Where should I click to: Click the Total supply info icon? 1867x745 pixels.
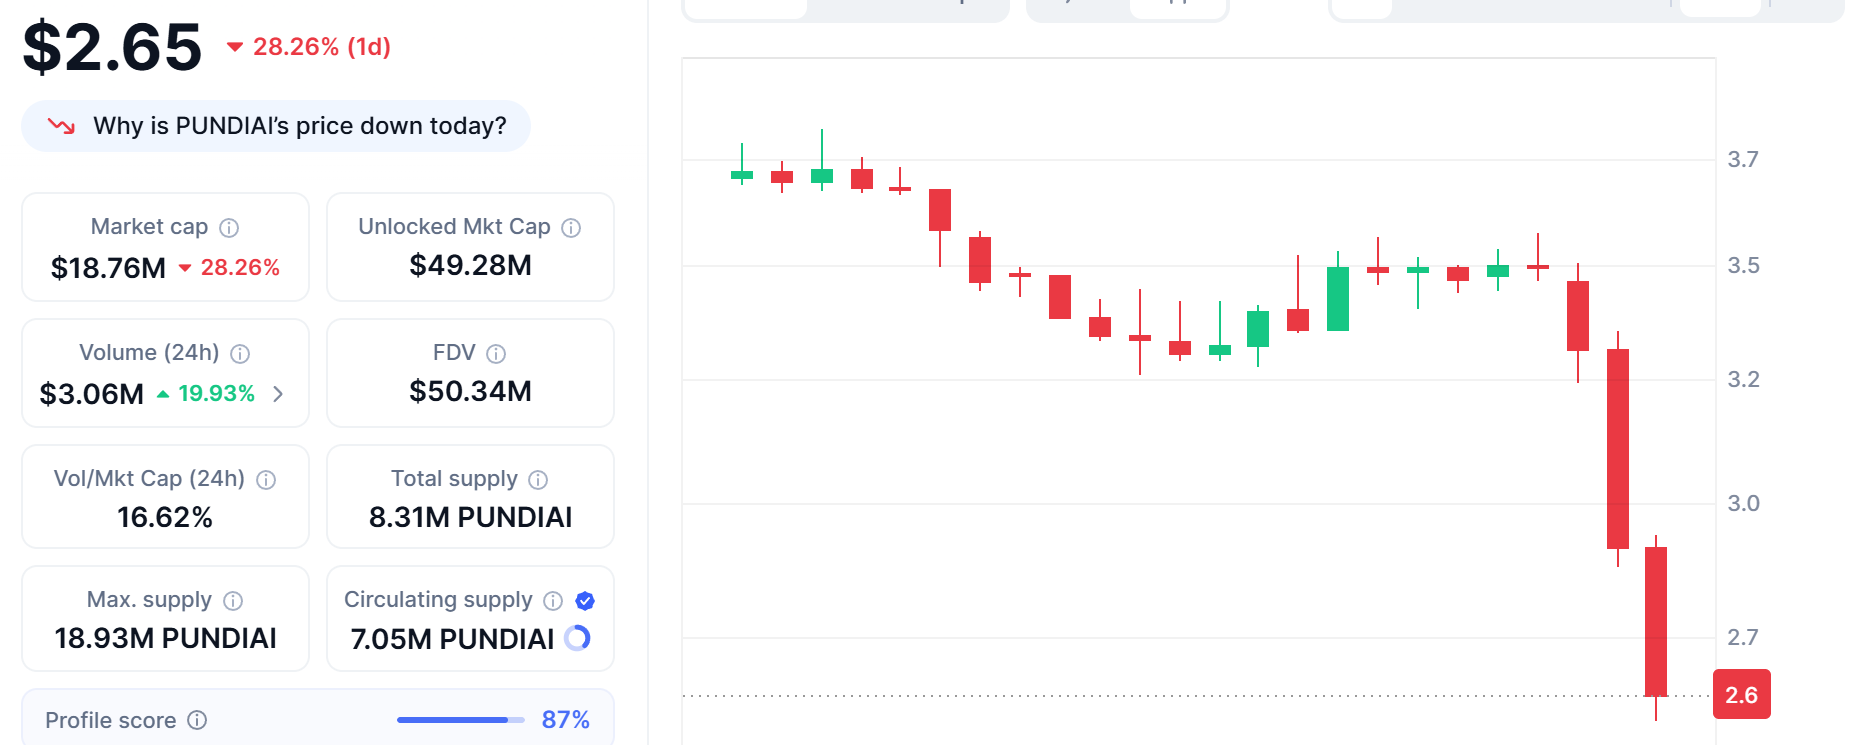point(538,480)
